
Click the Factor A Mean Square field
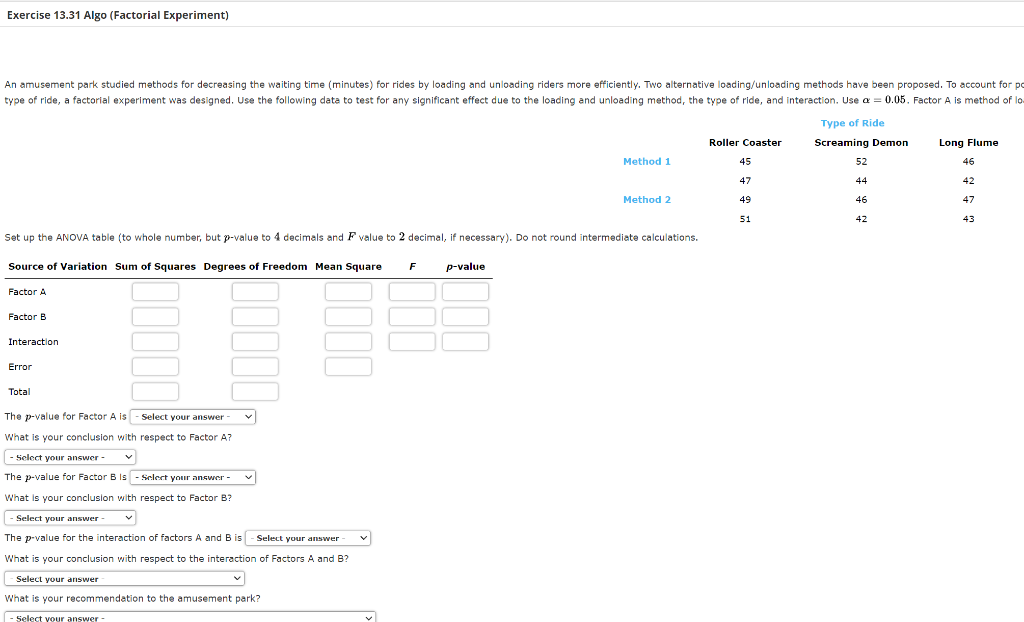pyautogui.click(x=349, y=291)
